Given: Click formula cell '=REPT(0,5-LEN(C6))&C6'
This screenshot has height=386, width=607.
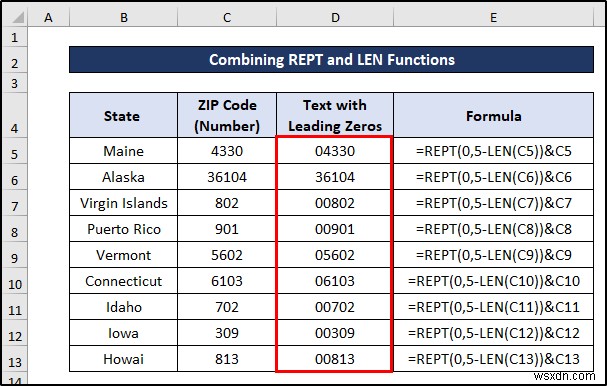Looking at the screenshot, I should pyautogui.click(x=493, y=177).
